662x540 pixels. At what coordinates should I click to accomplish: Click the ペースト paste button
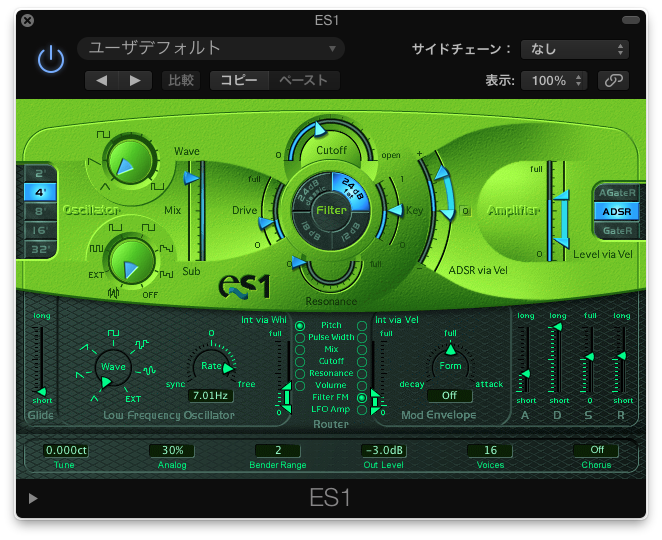point(304,80)
